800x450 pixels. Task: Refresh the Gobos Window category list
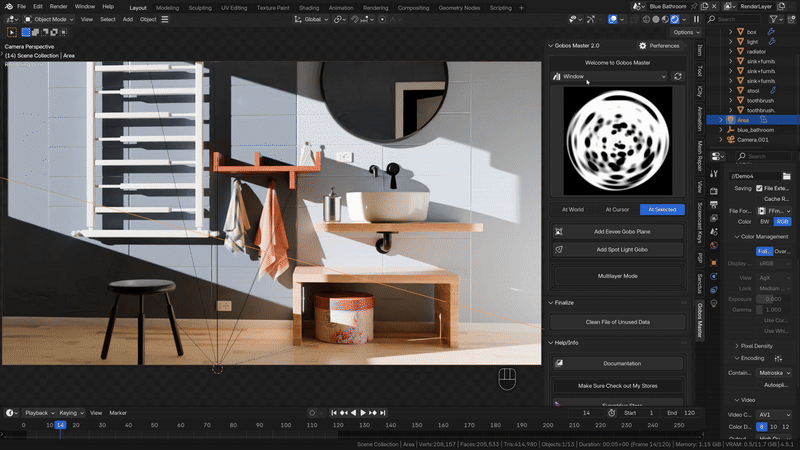(x=678, y=76)
